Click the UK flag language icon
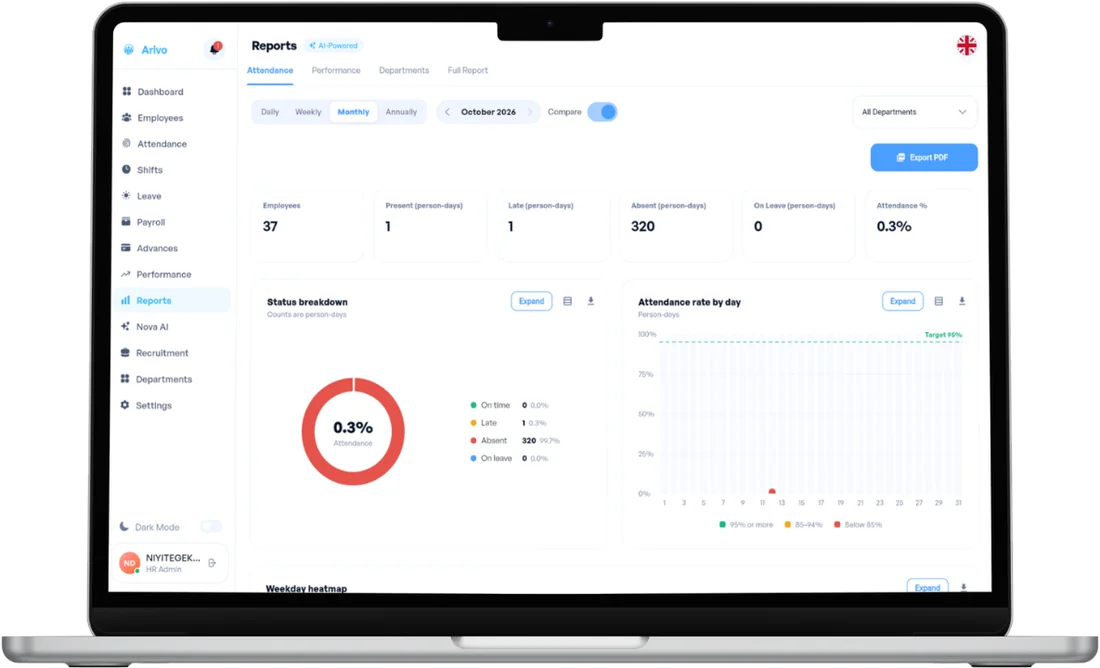 [967, 46]
